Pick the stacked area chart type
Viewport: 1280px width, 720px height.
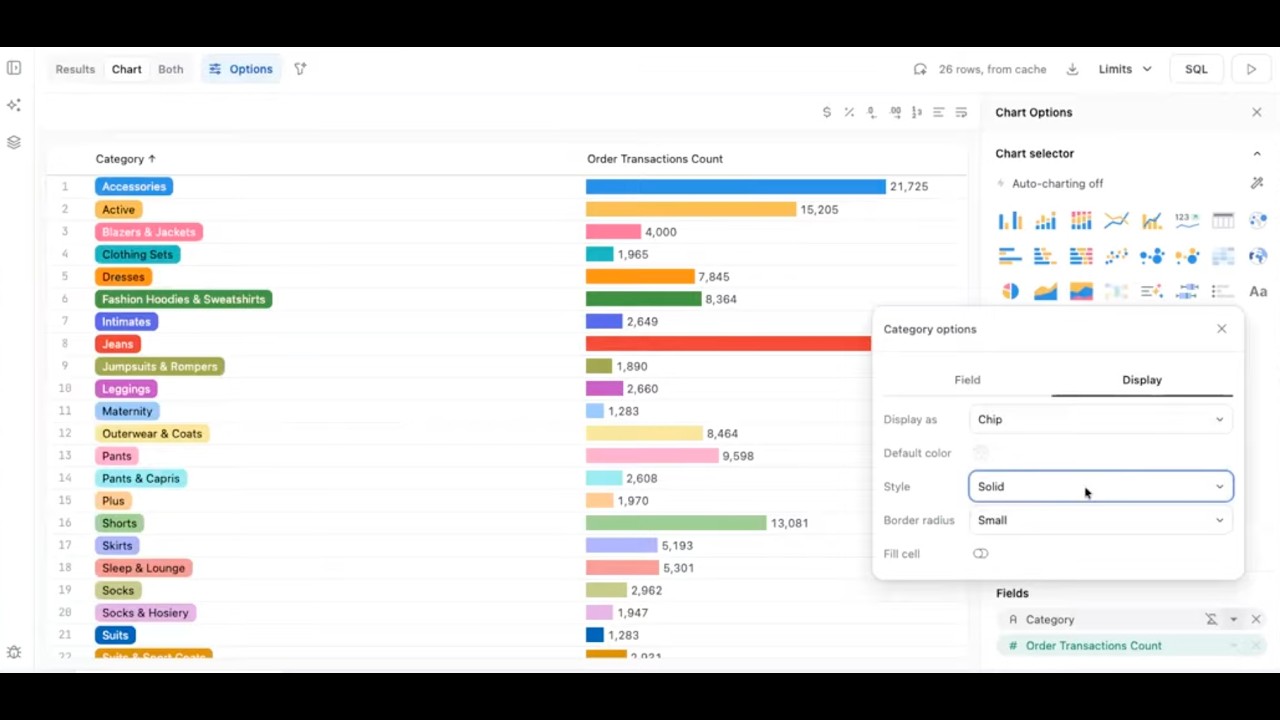[1081, 291]
